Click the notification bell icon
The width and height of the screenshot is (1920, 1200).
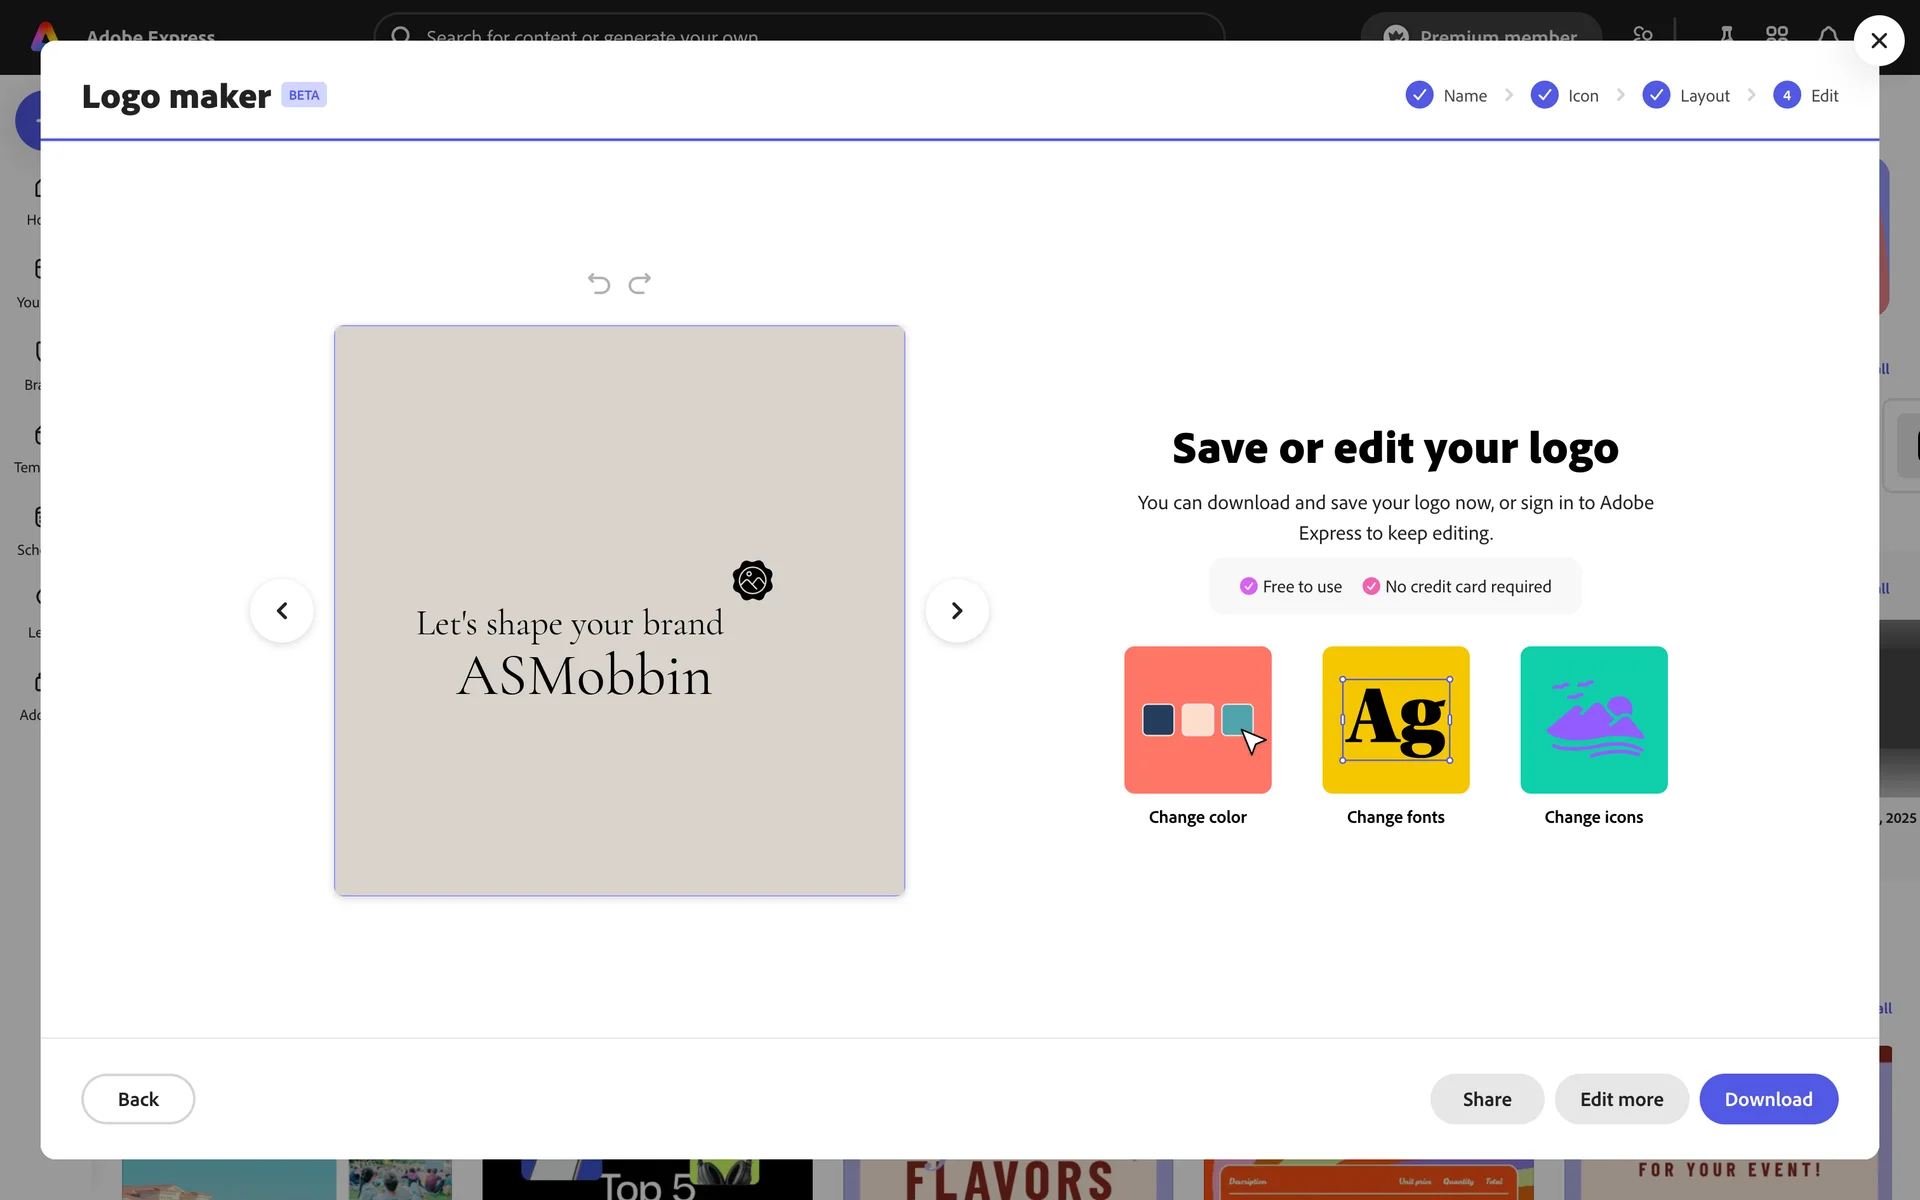(1828, 35)
